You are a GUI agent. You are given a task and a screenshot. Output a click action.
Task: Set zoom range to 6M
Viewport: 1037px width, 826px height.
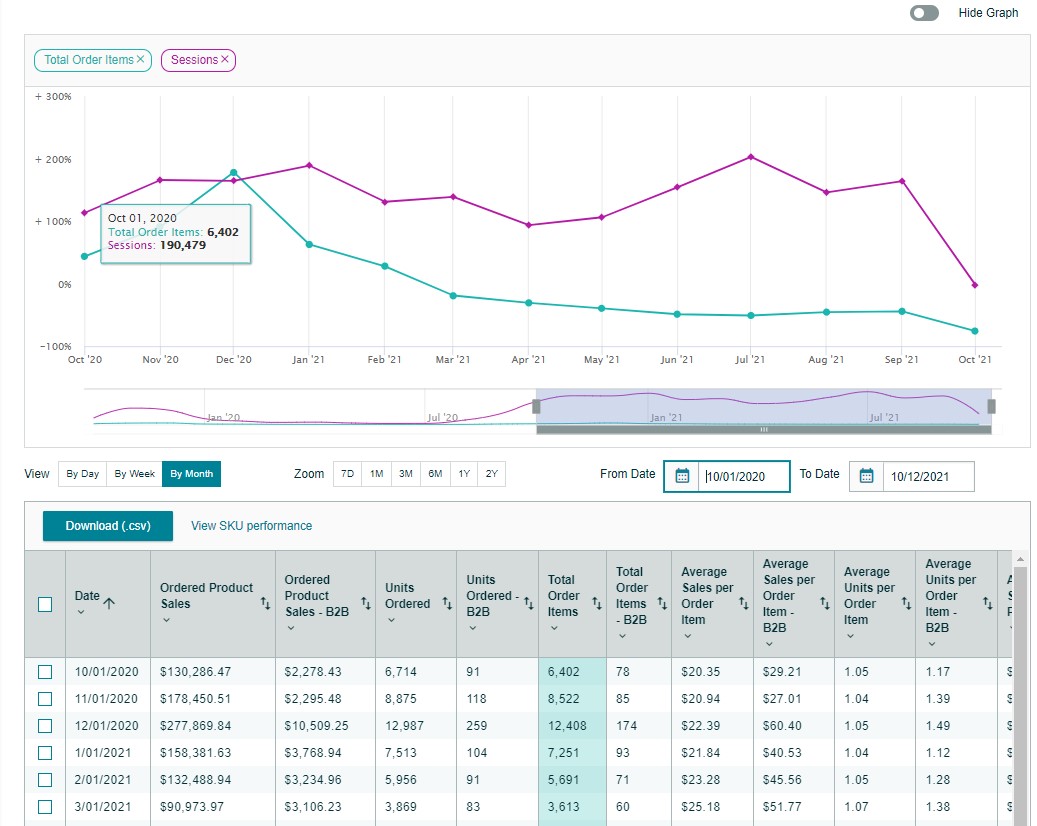tap(435, 474)
